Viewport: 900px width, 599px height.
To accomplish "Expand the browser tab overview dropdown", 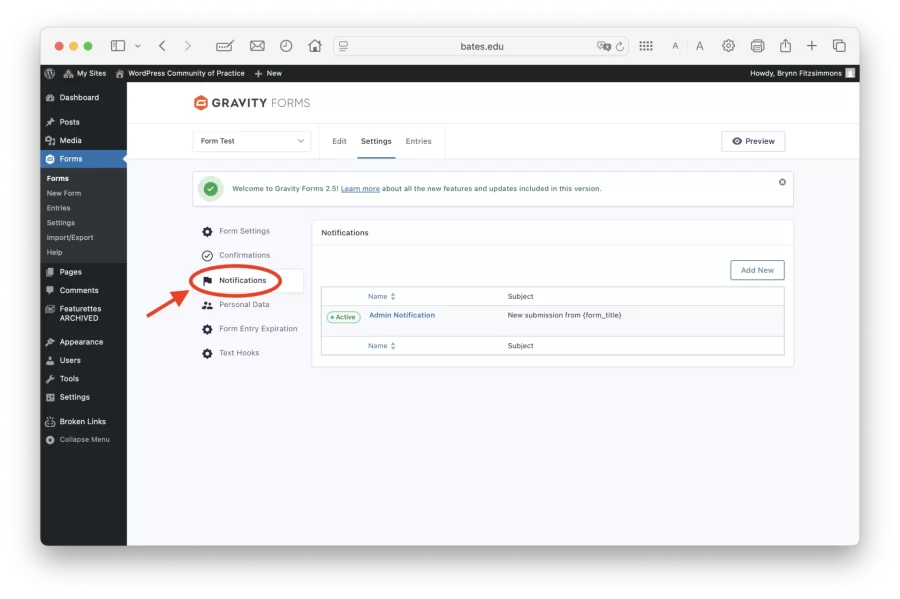I will coord(138,45).
